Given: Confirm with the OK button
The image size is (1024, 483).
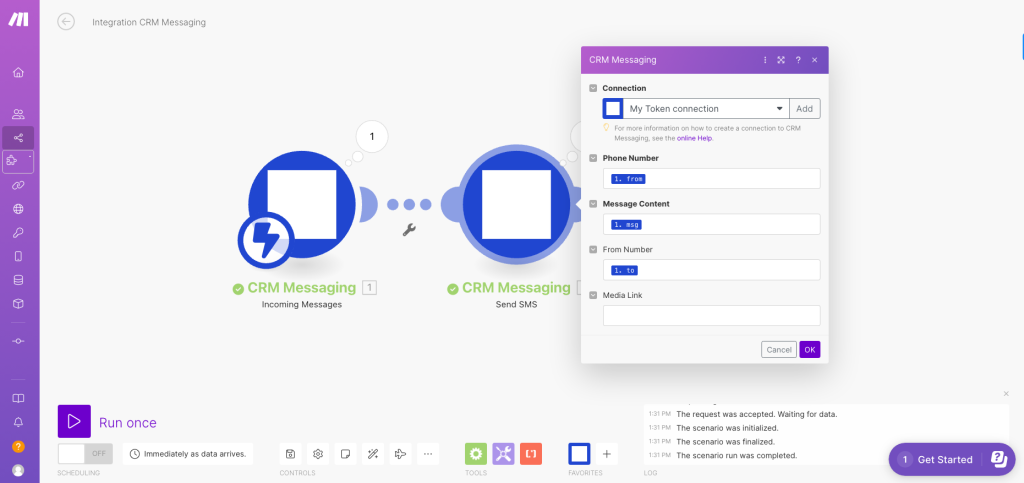Looking at the screenshot, I should [810, 349].
